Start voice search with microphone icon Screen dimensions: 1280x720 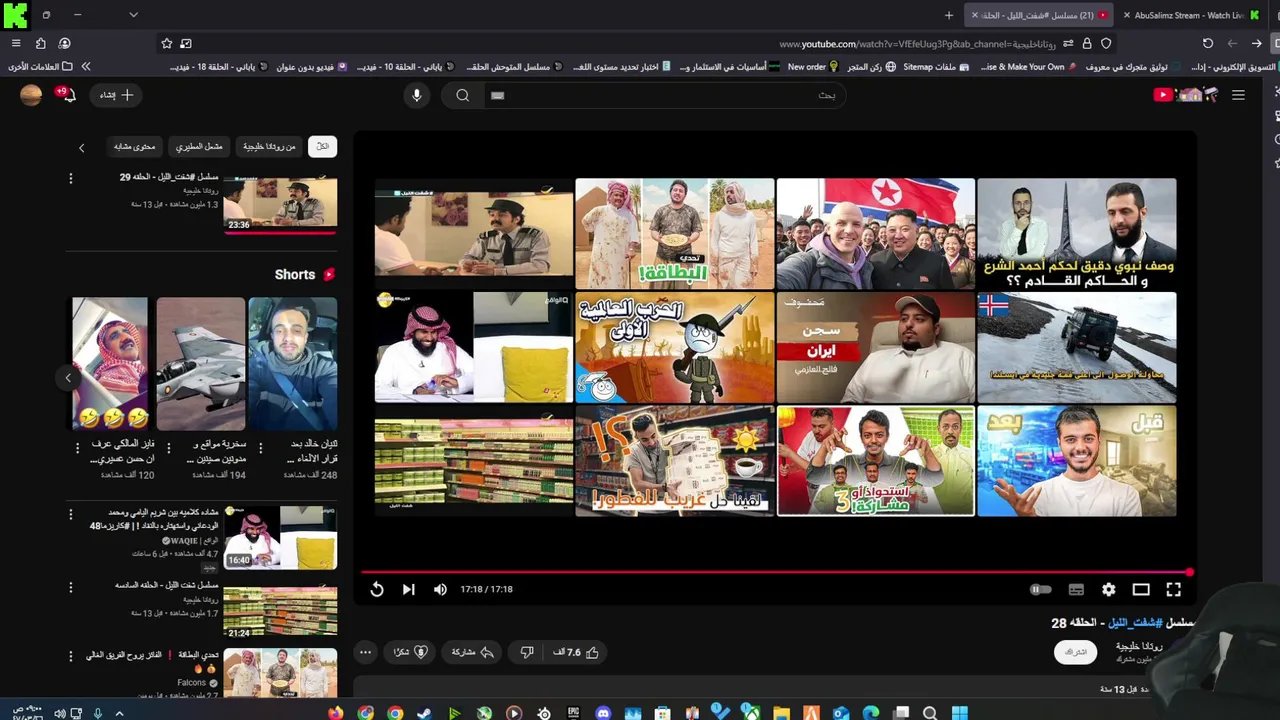coord(417,95)
